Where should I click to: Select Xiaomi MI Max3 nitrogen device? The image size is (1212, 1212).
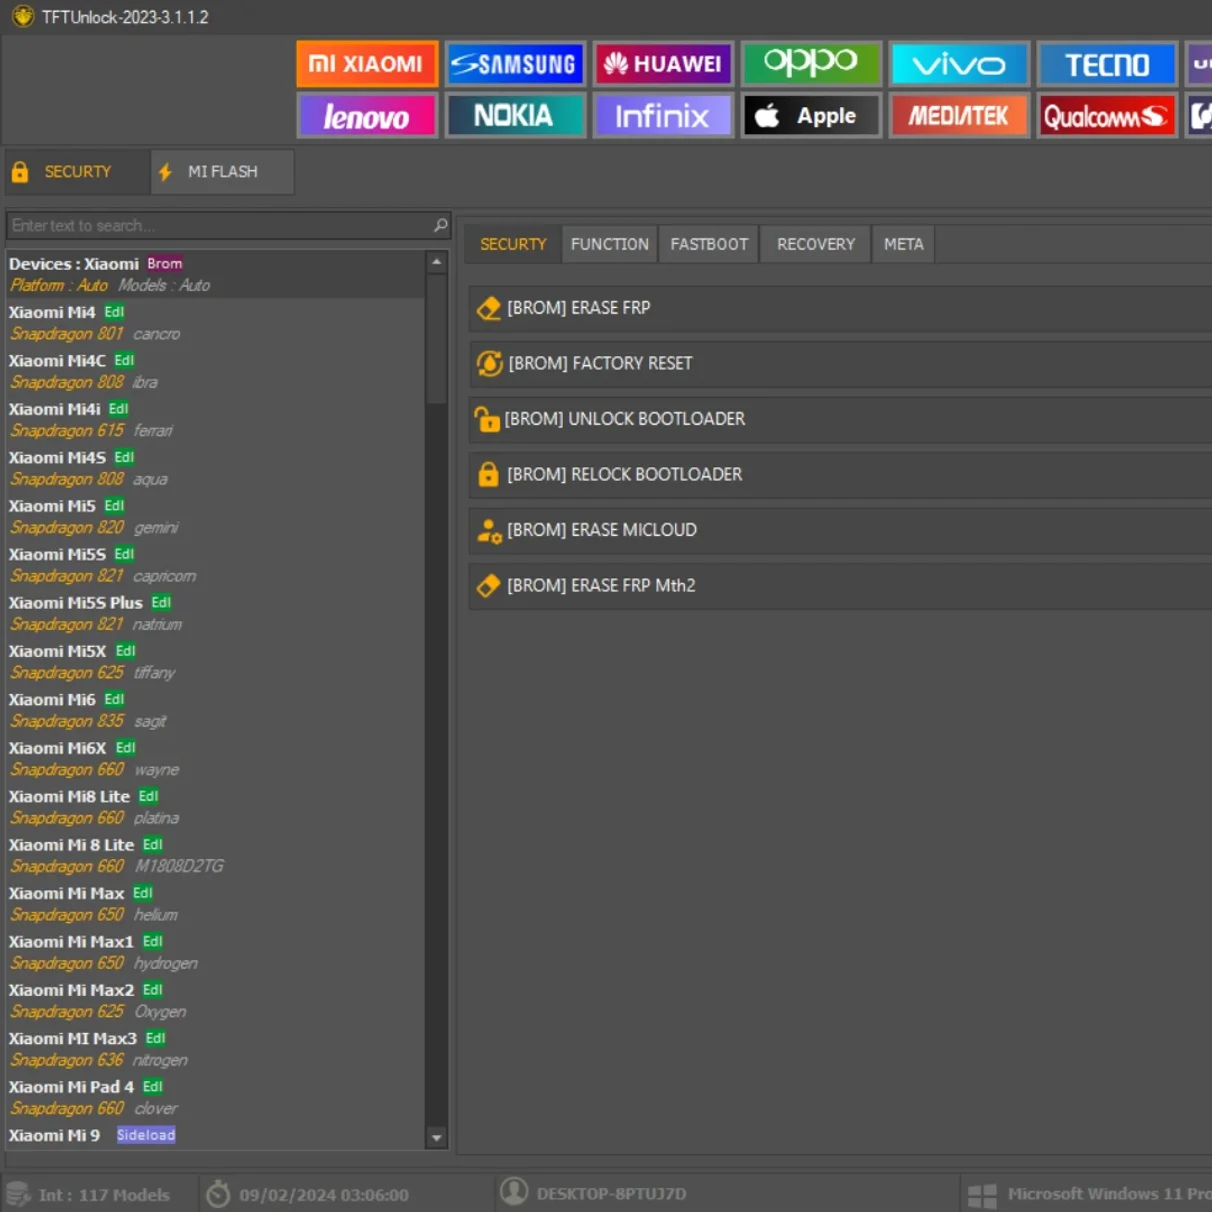(215, 1049)
